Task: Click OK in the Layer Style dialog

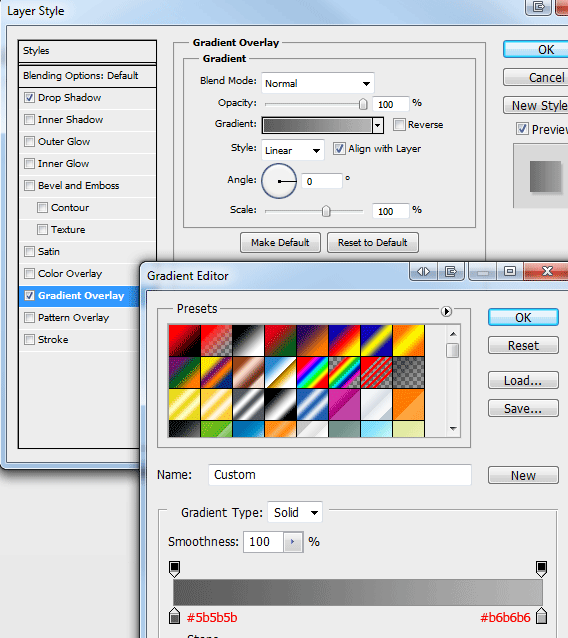Action: 535,49
